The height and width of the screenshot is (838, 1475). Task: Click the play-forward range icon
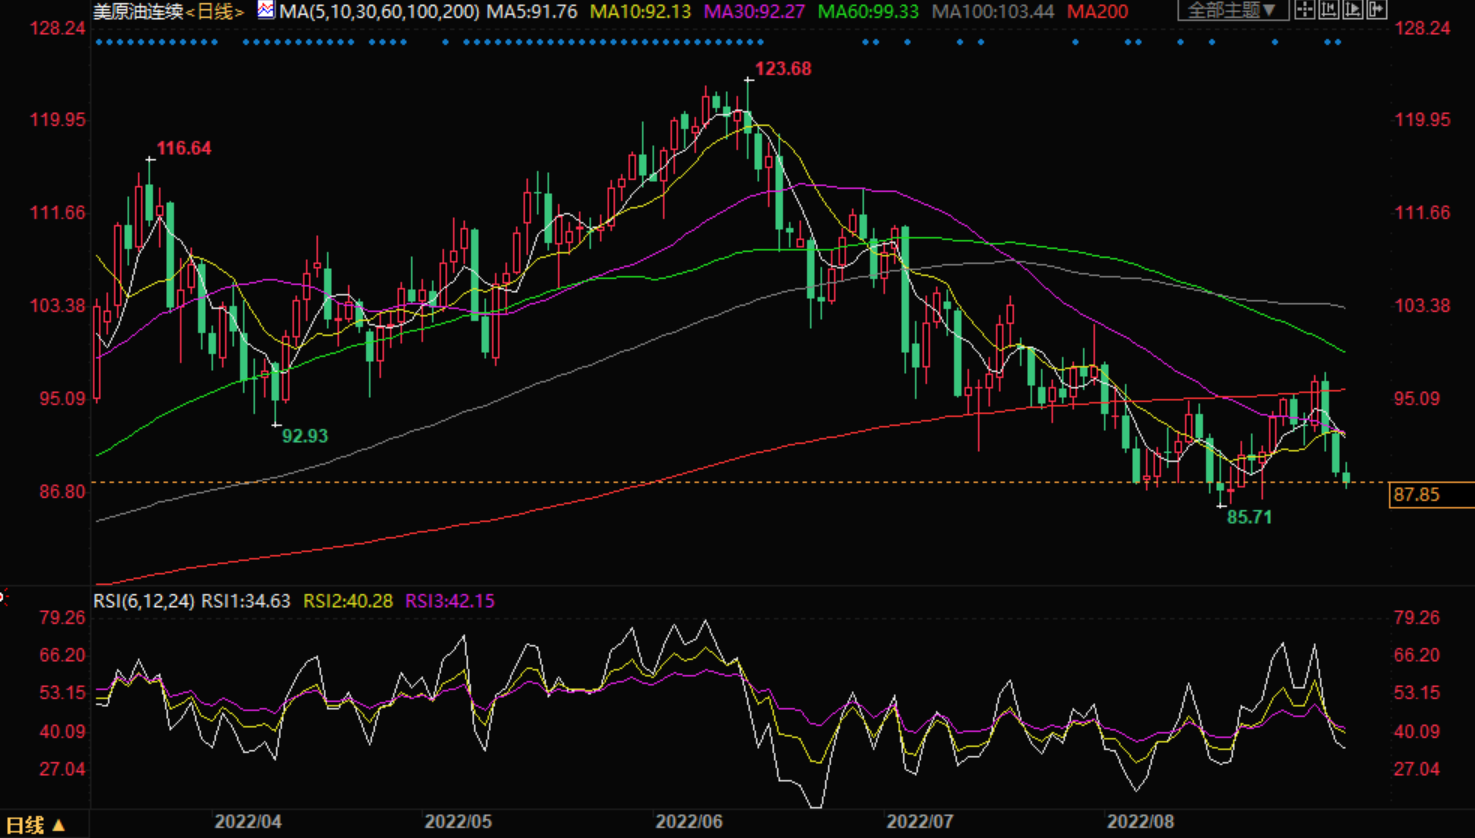point(1353,10)
